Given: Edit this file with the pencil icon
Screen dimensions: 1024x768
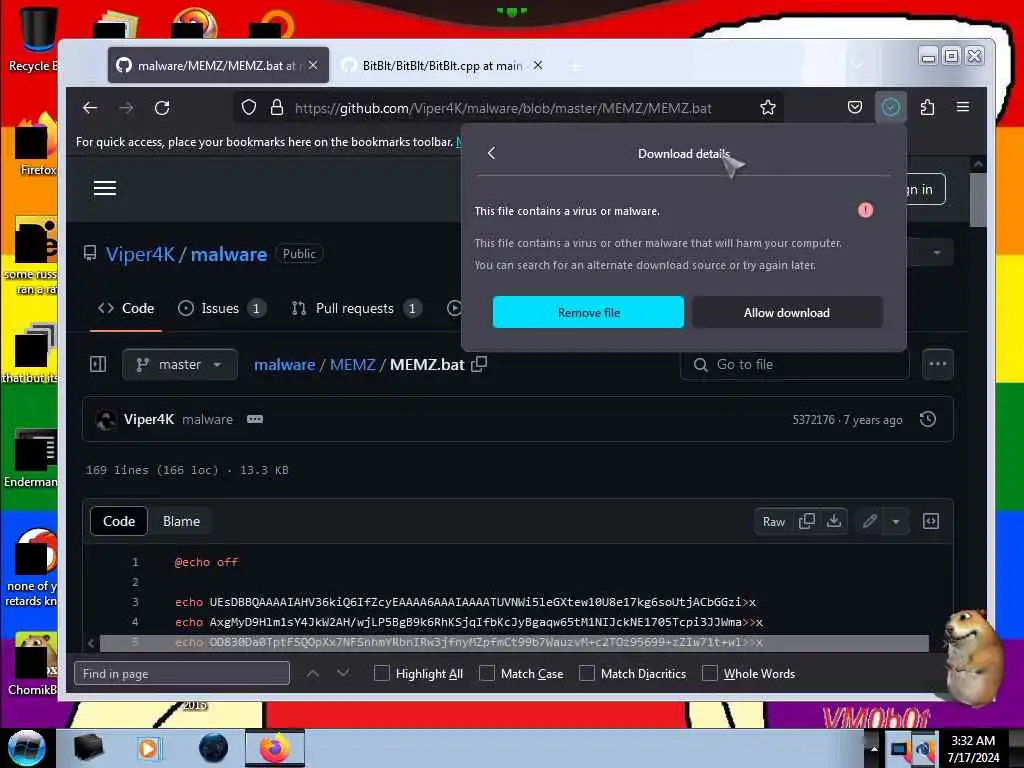Looking at the screenshot, I should (x=869, y=521).
